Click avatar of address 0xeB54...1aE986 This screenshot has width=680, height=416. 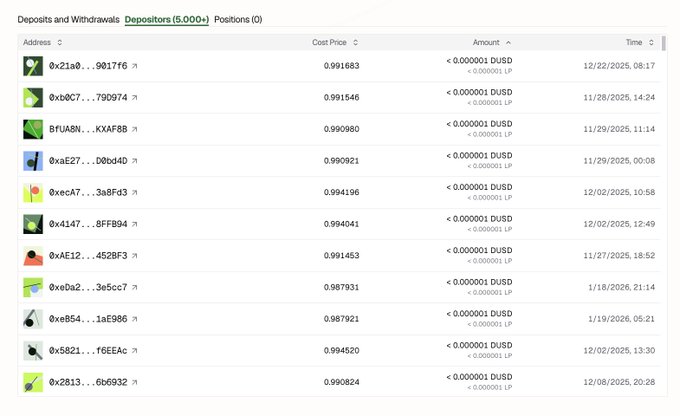click(33, 319)
